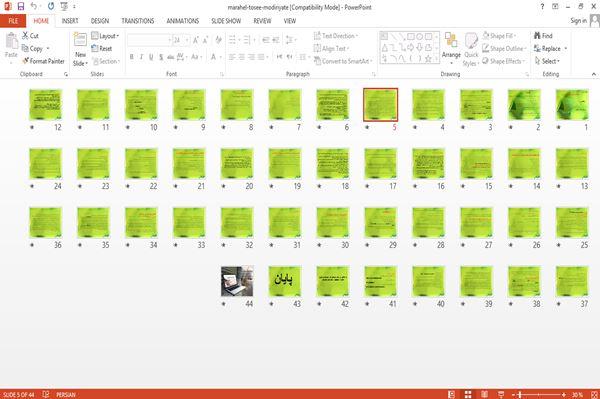
Task: Decrease font size with the small A
Action: tap(205, 40)
